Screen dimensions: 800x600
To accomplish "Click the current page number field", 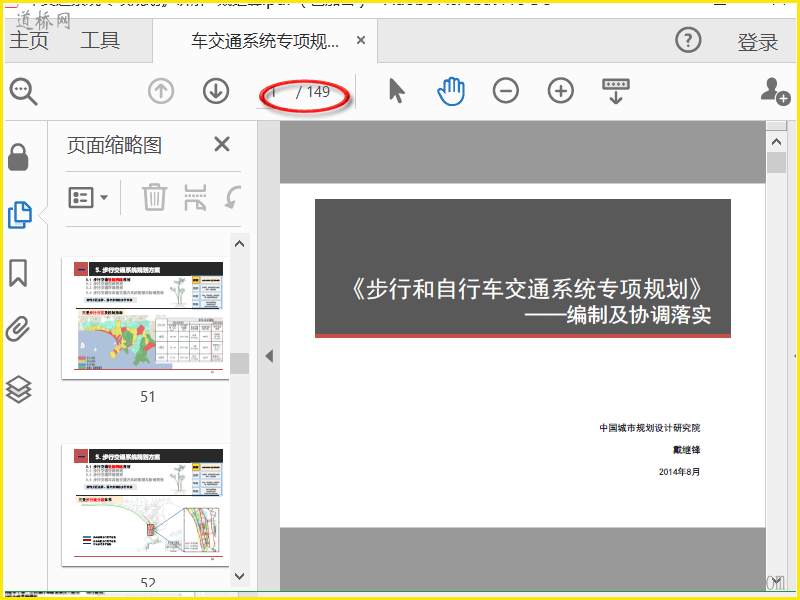I will [274, 92].
